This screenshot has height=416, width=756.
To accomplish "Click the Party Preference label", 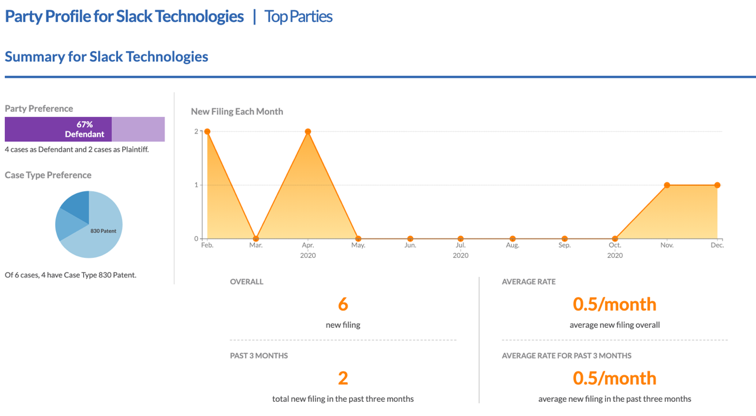I will (x=39, y=108).
